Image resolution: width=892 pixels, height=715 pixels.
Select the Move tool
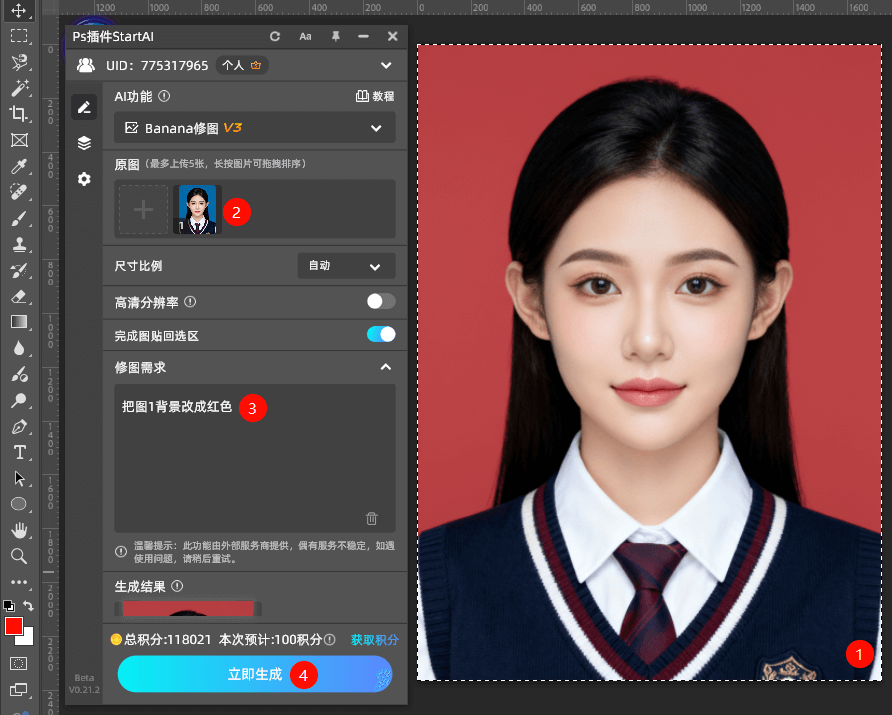(x=20, y=10)
